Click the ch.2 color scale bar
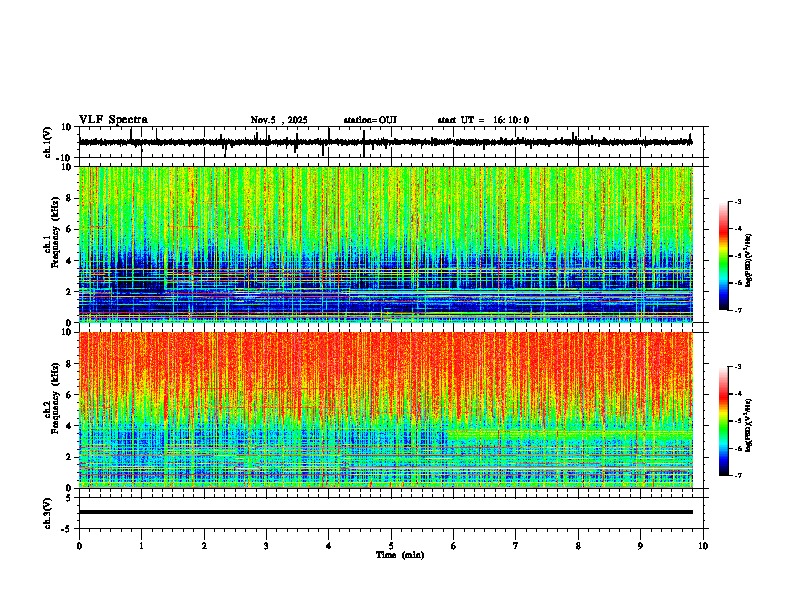792x612 pixels. click(x=724, y=421)
